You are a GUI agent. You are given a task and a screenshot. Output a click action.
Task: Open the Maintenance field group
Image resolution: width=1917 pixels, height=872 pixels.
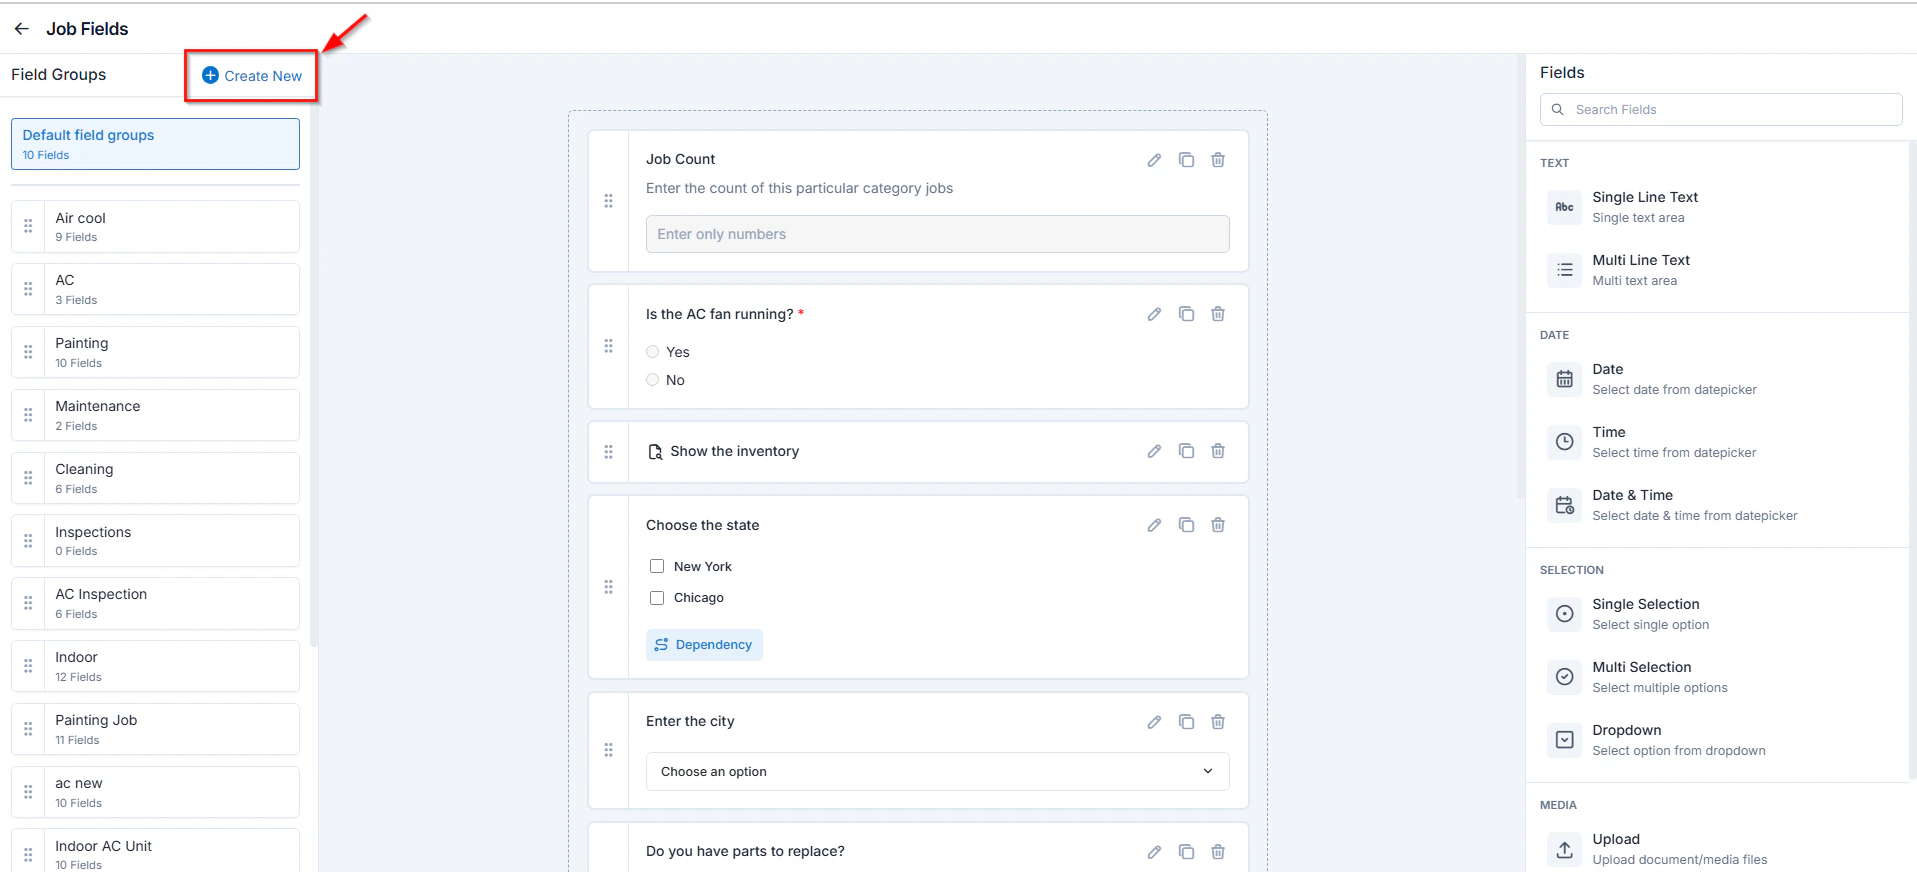pos(155,415)
